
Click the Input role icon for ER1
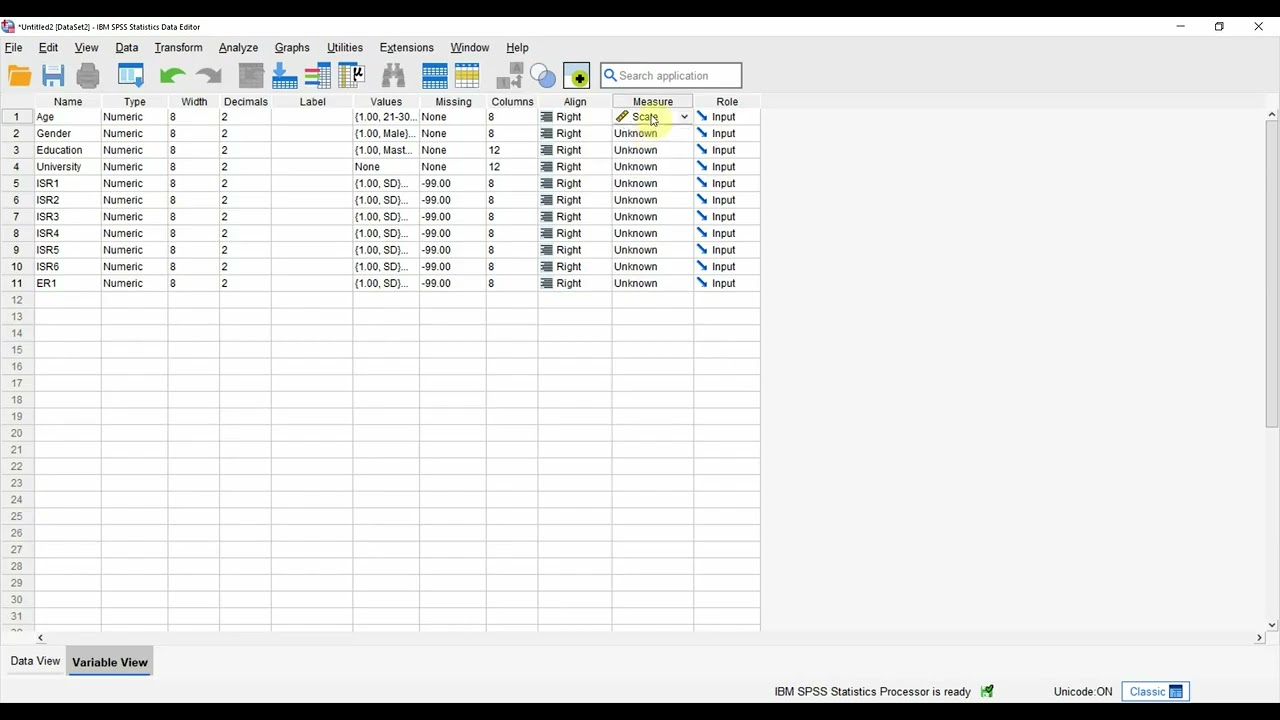(x=702, y=284)
